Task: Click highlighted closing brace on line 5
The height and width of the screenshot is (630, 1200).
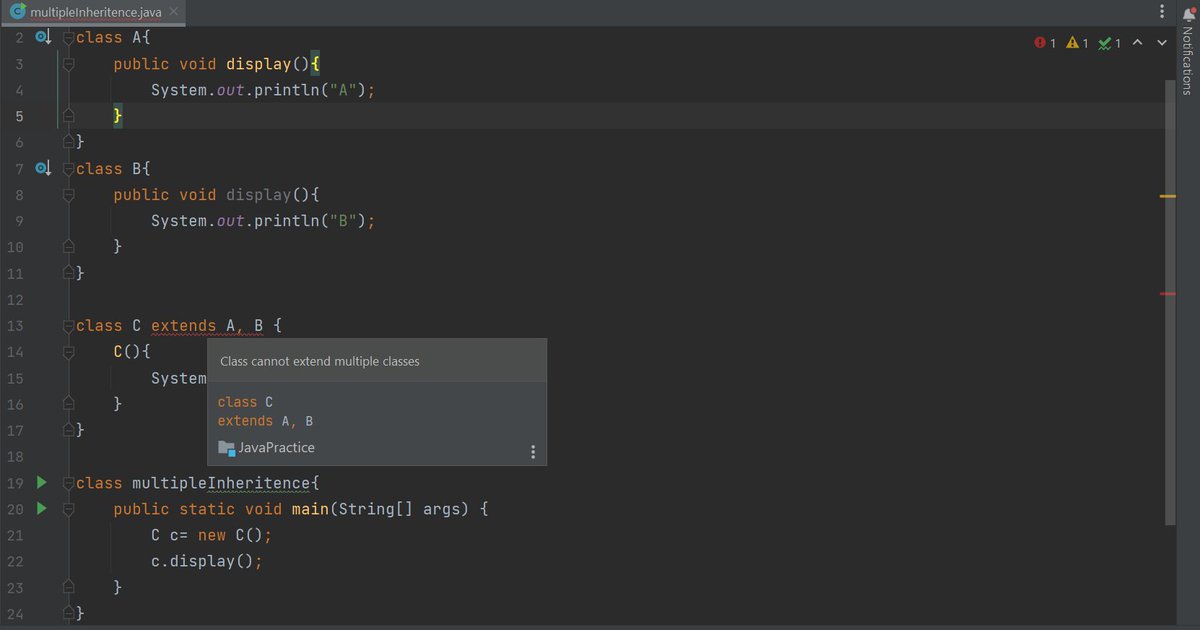Action: (118, 116)
